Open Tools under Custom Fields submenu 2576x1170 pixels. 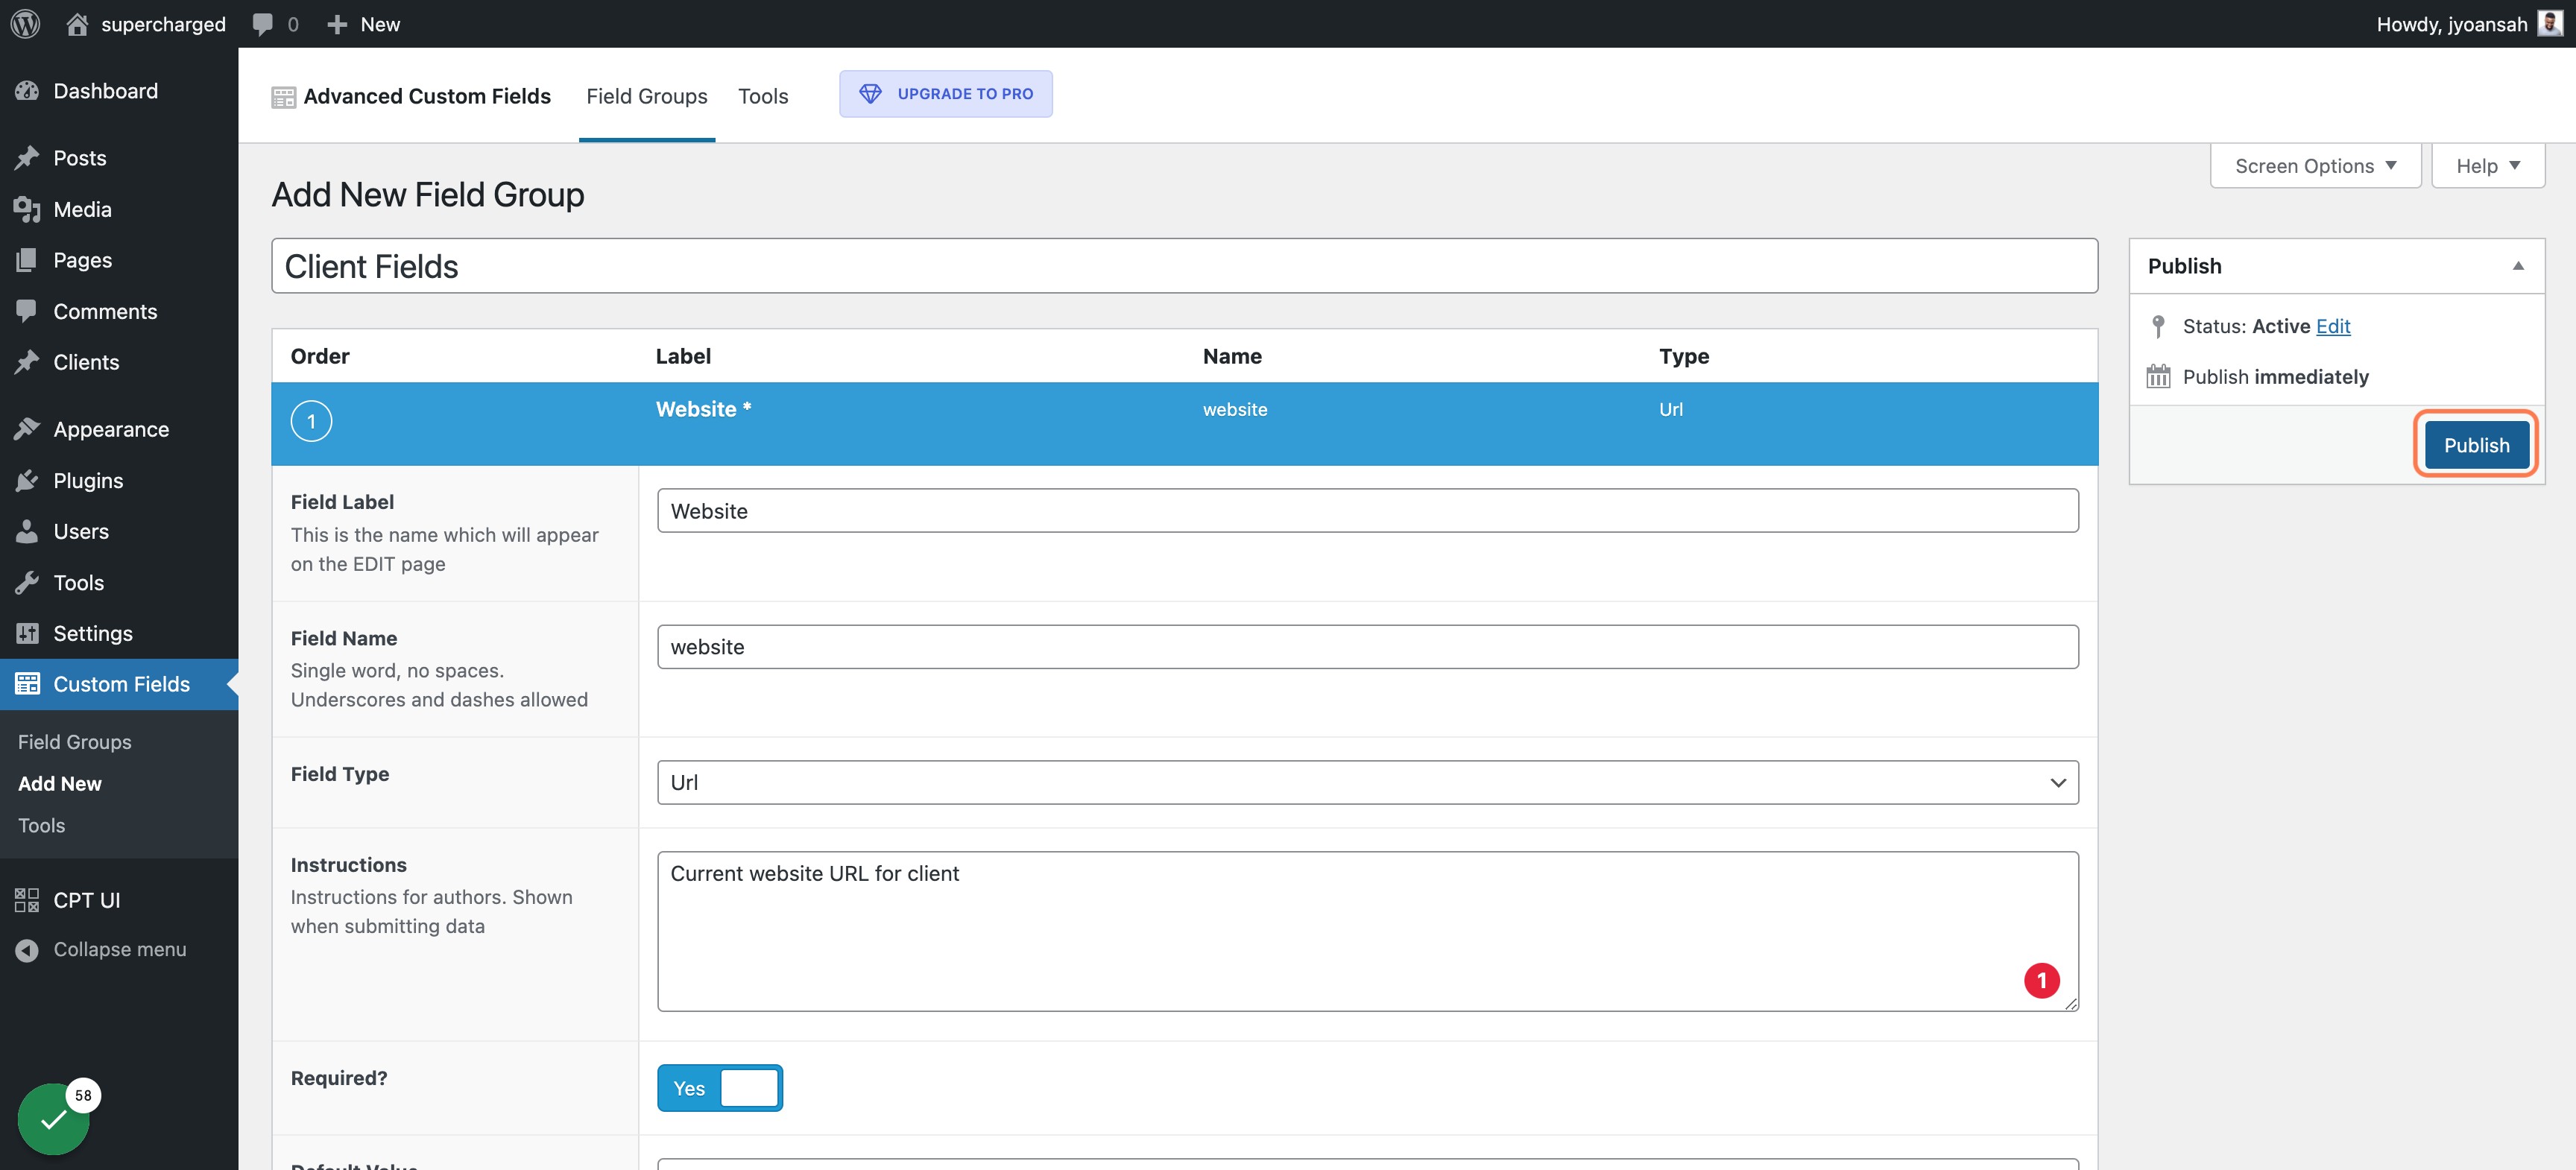coord(42,826)
